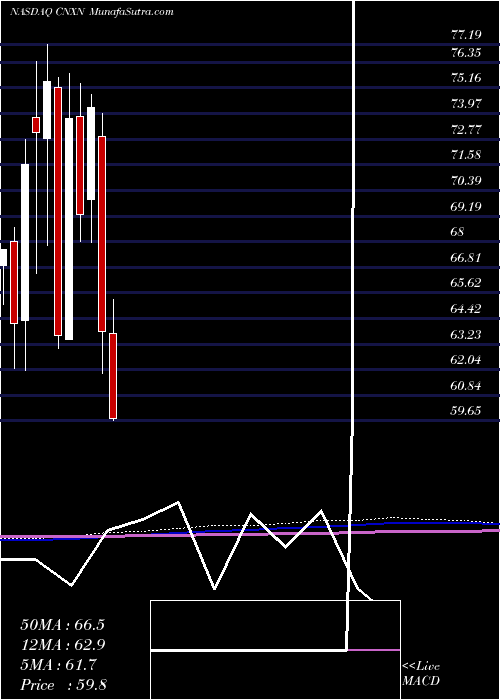Viewport: 500px width, 700px height.
Task: Click the 73.97 price label
Action: [467, 104]
